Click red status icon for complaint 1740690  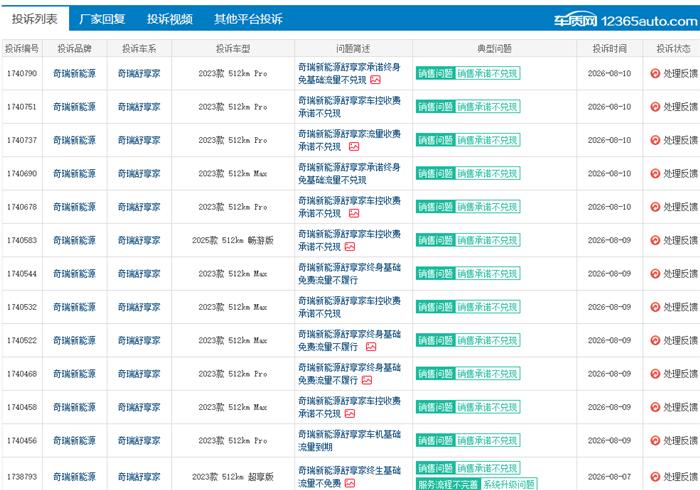click(655, 174)
